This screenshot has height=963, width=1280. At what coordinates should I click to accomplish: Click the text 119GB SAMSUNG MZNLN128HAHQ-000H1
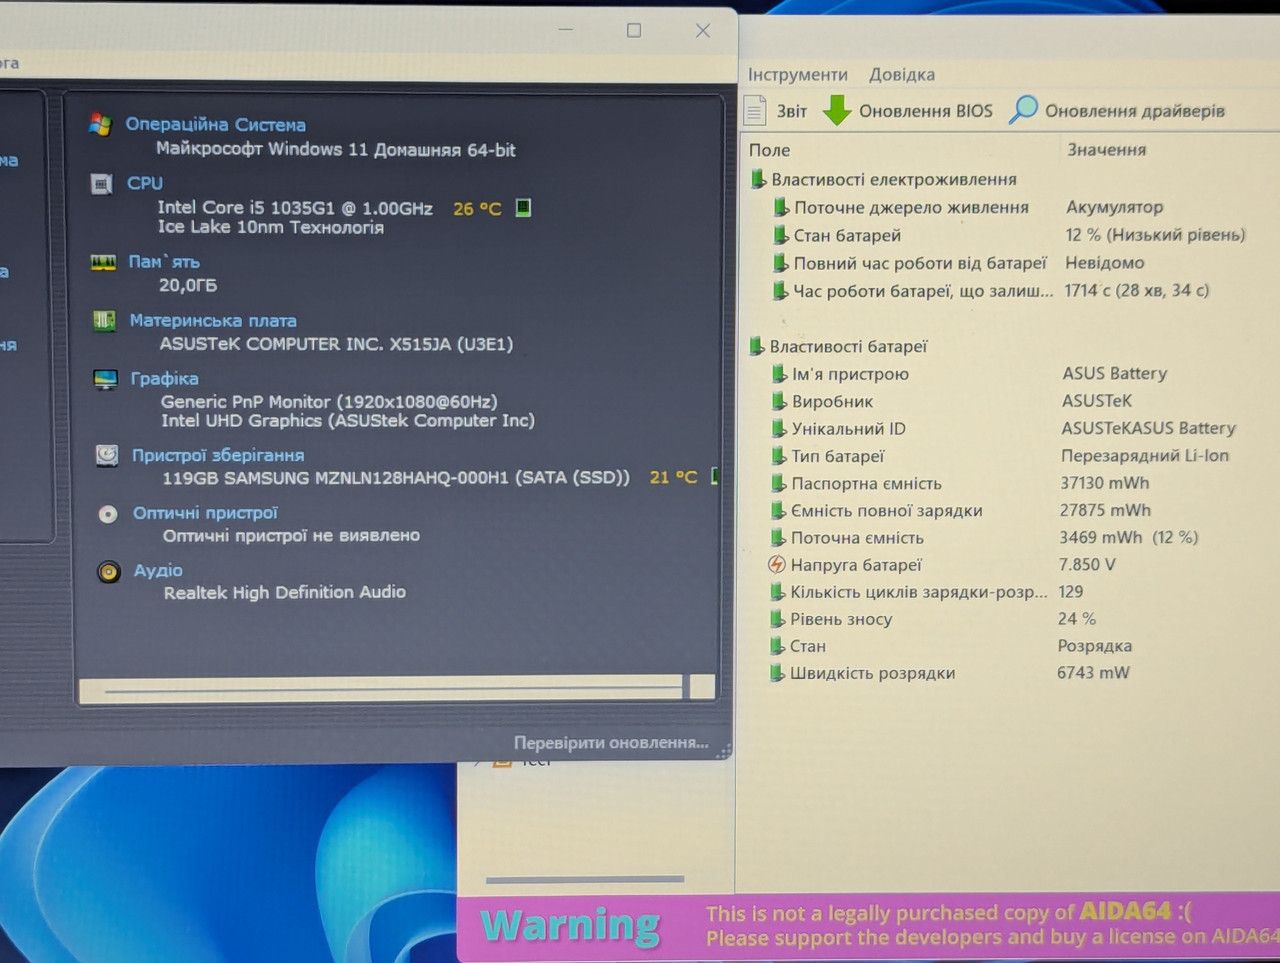point(336,478)
